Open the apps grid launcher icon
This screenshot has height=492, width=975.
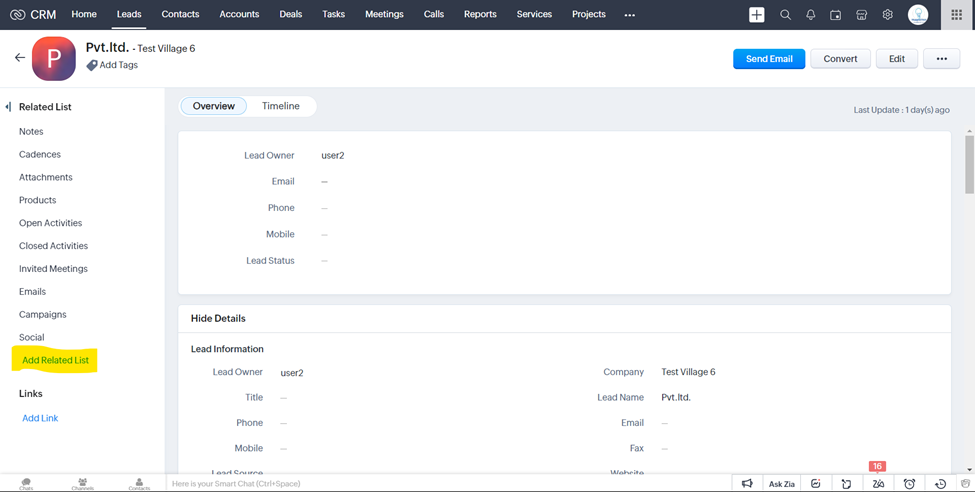coord(956,14)
